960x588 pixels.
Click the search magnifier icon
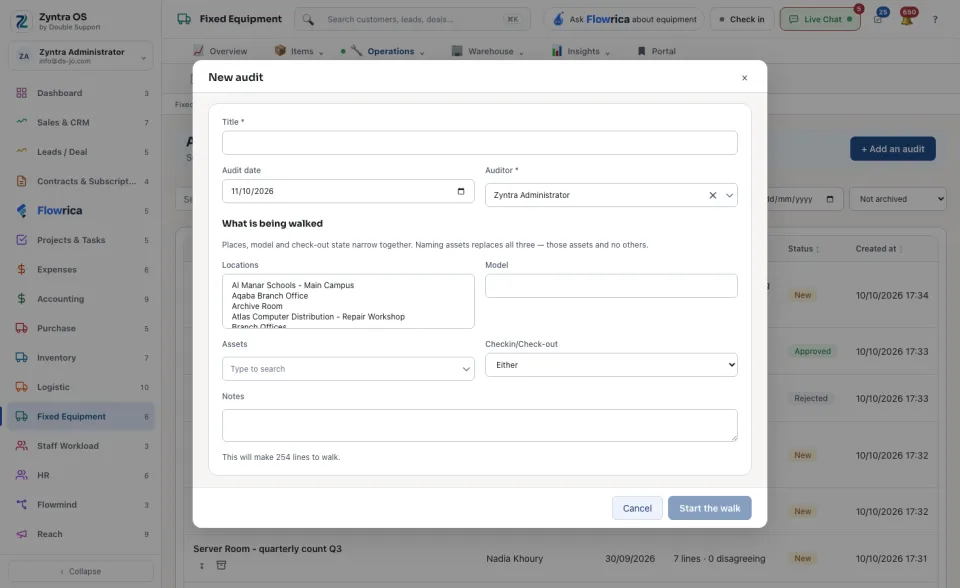coord(308,20)
